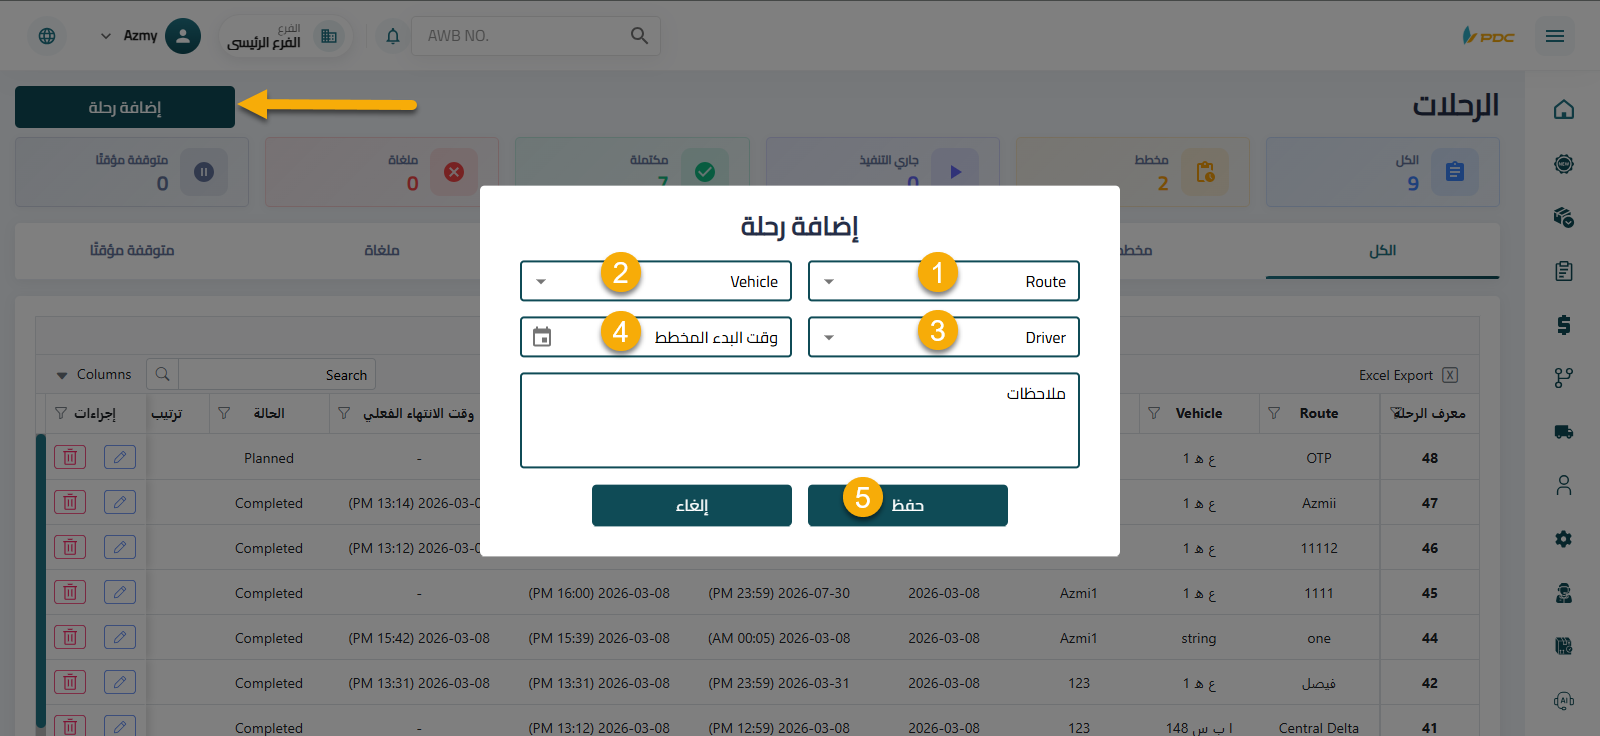This screenshot has height=736, width=1600.
Task: Click the إضافة رحلة add trip button
Action: [x=125, y=107]
